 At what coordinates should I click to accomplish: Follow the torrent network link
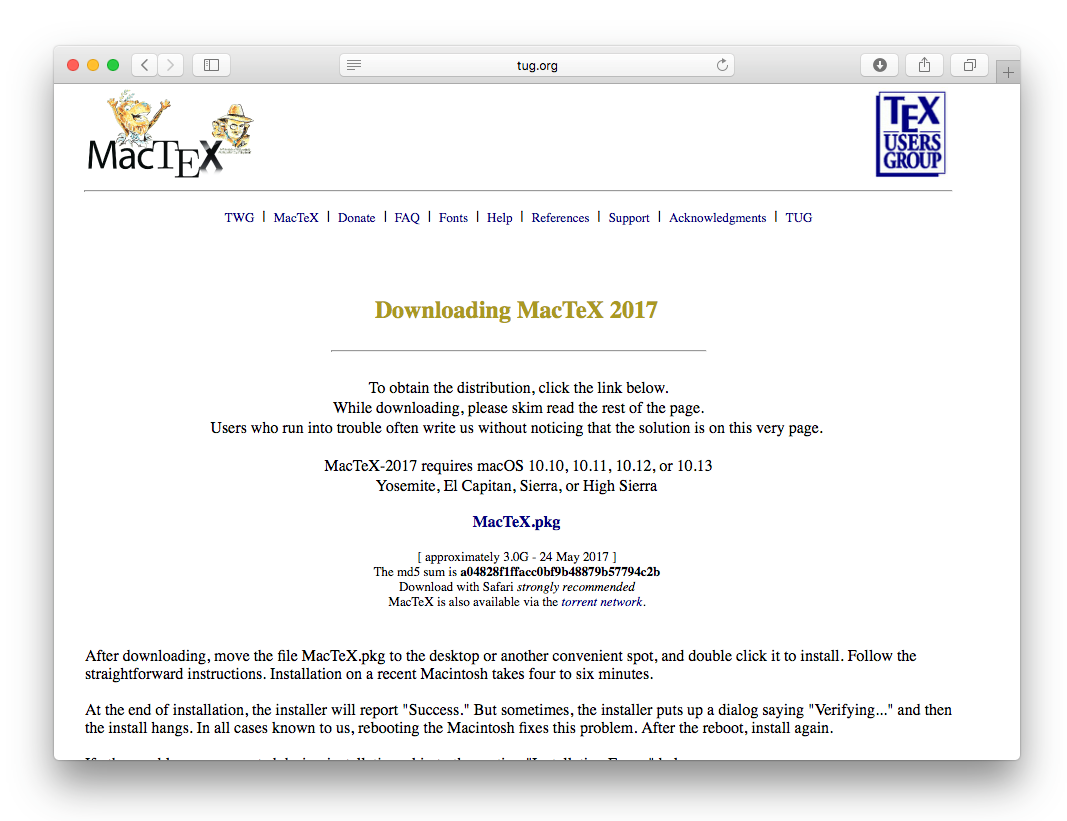pyautogui.click(x=602, y=602)
